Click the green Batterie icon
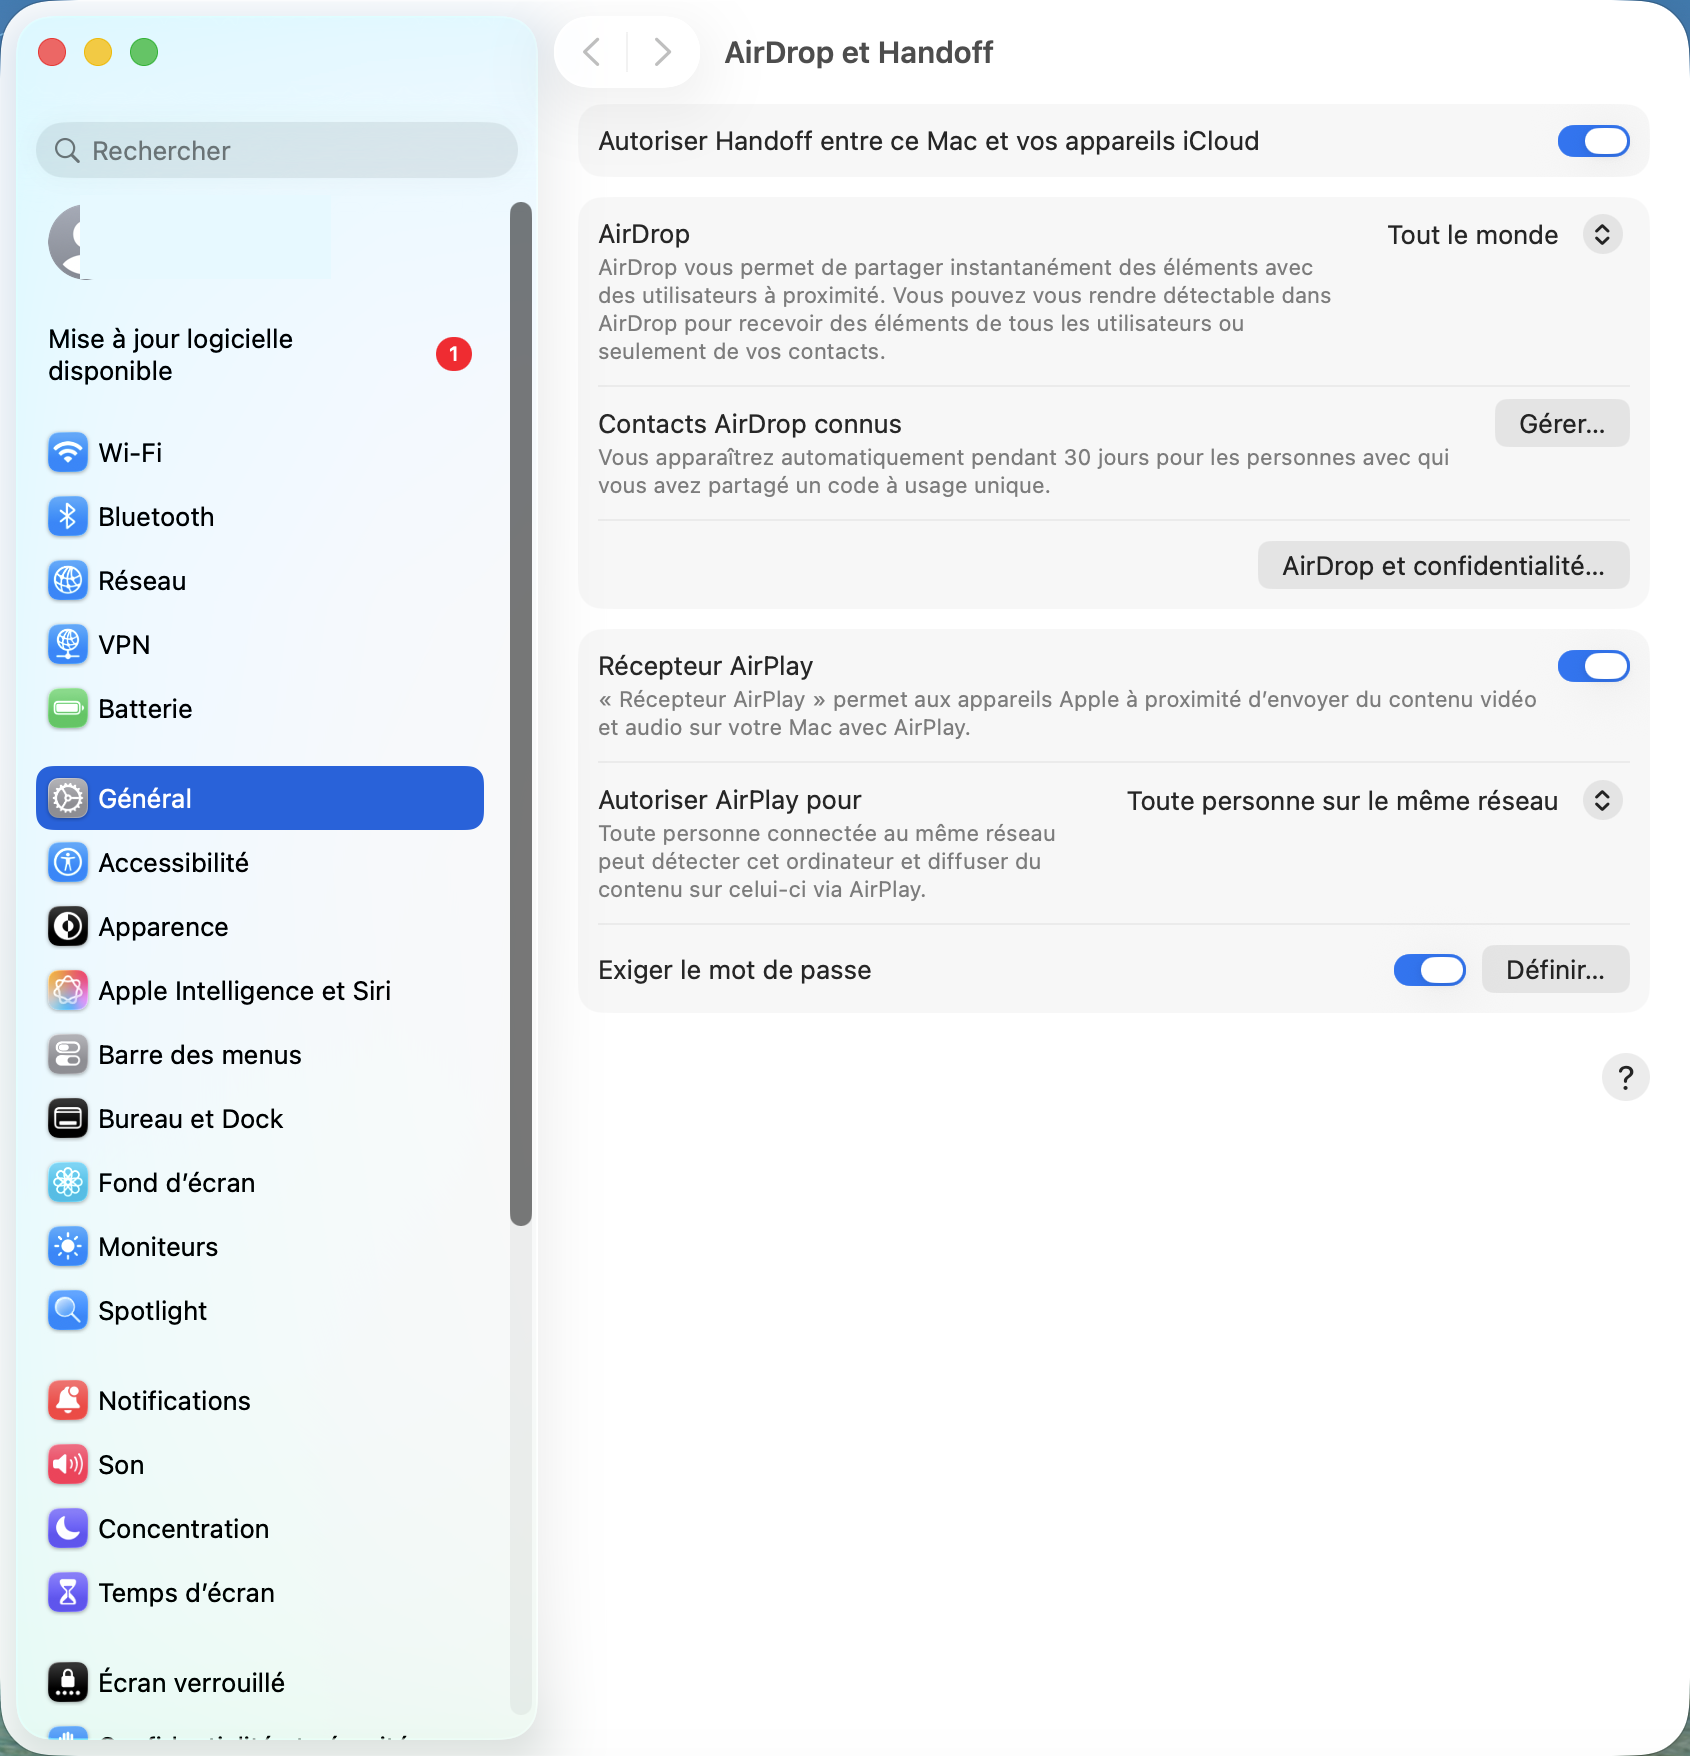1690x1756 pixels. tap(68, 709)
